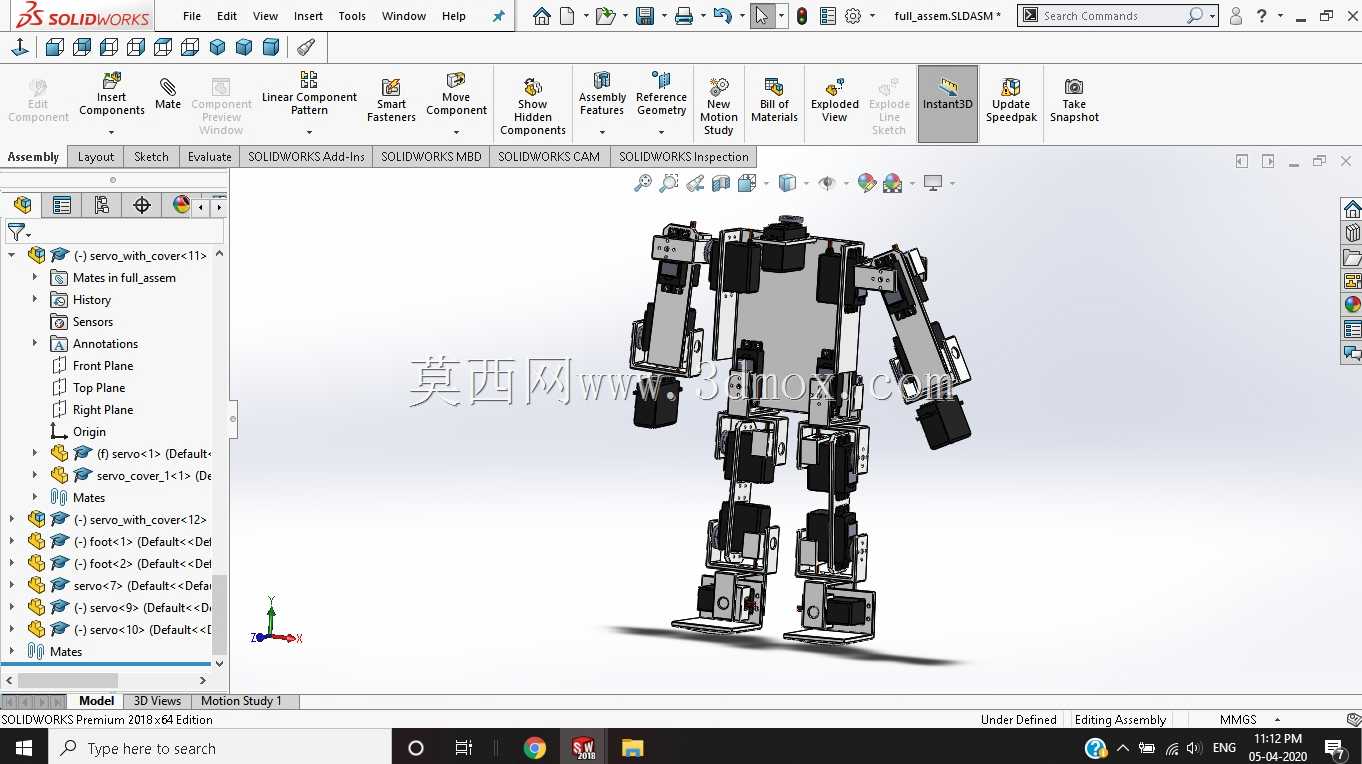Select the Smart Fasteners icon
Viewport: 1362px width, 764px height.
point(391,100)
